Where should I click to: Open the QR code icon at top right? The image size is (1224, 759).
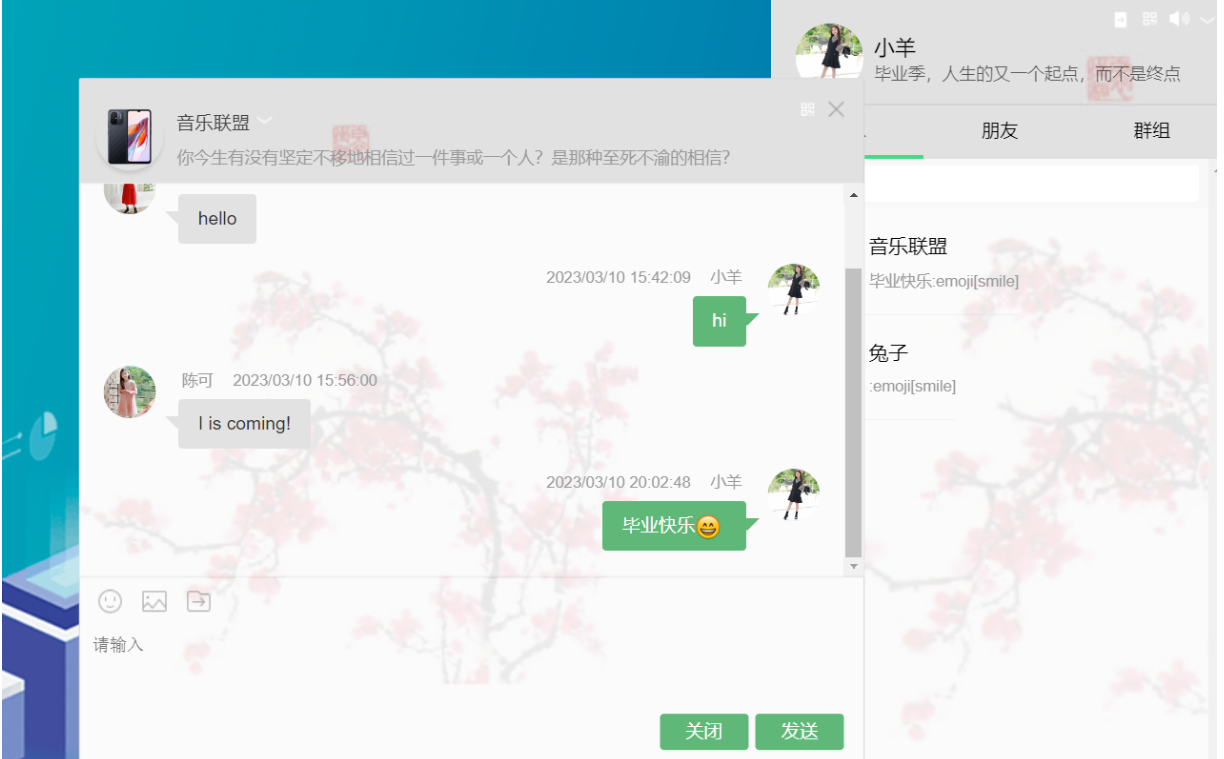[x=1149, y=18]
